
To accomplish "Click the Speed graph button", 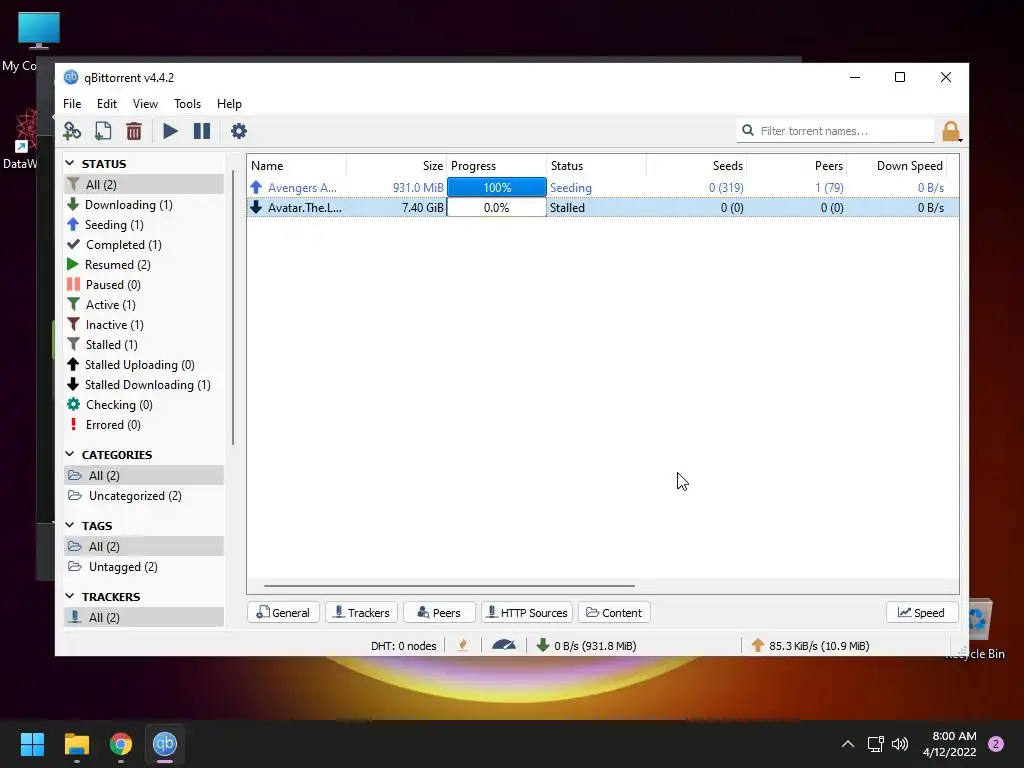I will click(x=921, y=613).
